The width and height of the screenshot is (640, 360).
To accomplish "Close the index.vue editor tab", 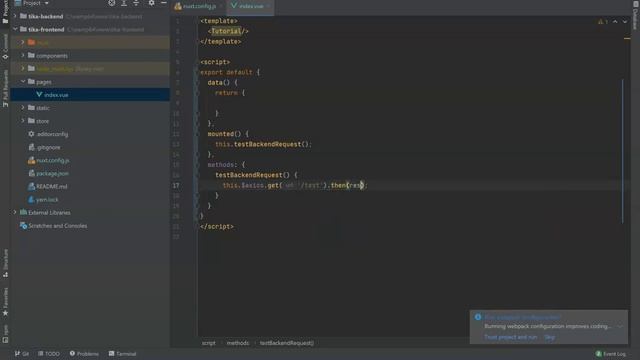I will point(268,6).
